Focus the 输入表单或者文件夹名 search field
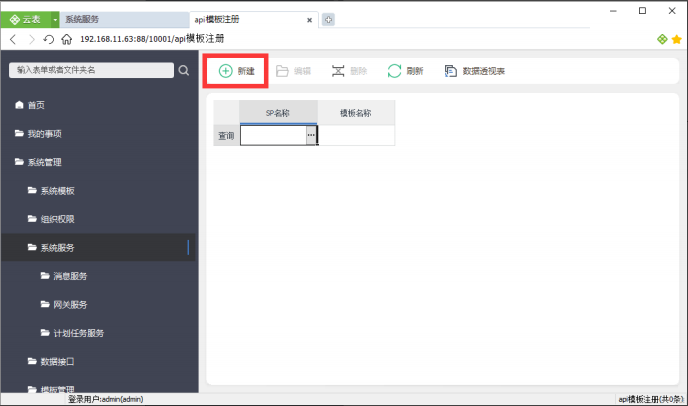The height and width of the screenshot is (406, 688). [91, 70]
